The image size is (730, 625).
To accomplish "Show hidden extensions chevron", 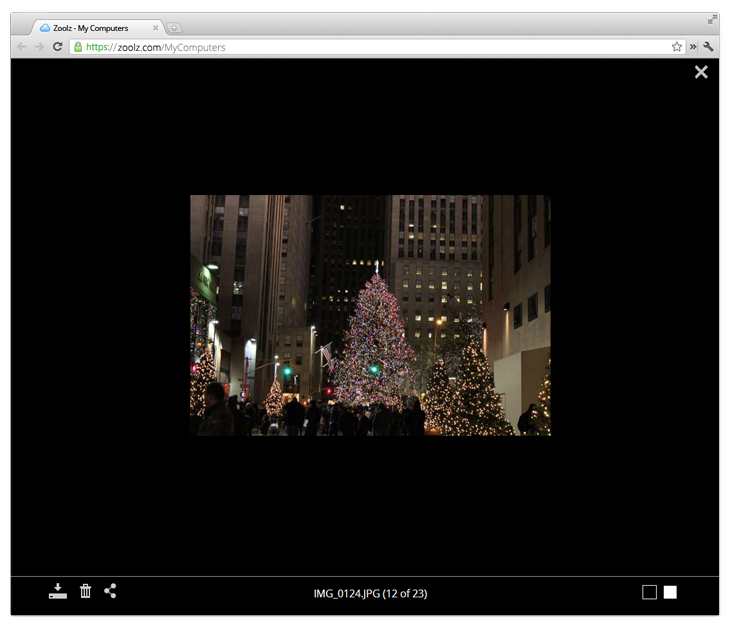I will coord(693,47).
